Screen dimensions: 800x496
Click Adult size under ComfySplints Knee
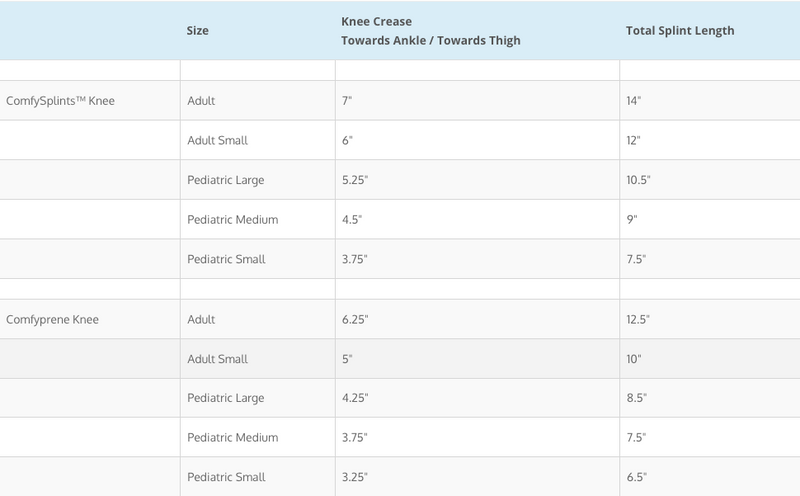pyautogui.click(x=202, y=101)
